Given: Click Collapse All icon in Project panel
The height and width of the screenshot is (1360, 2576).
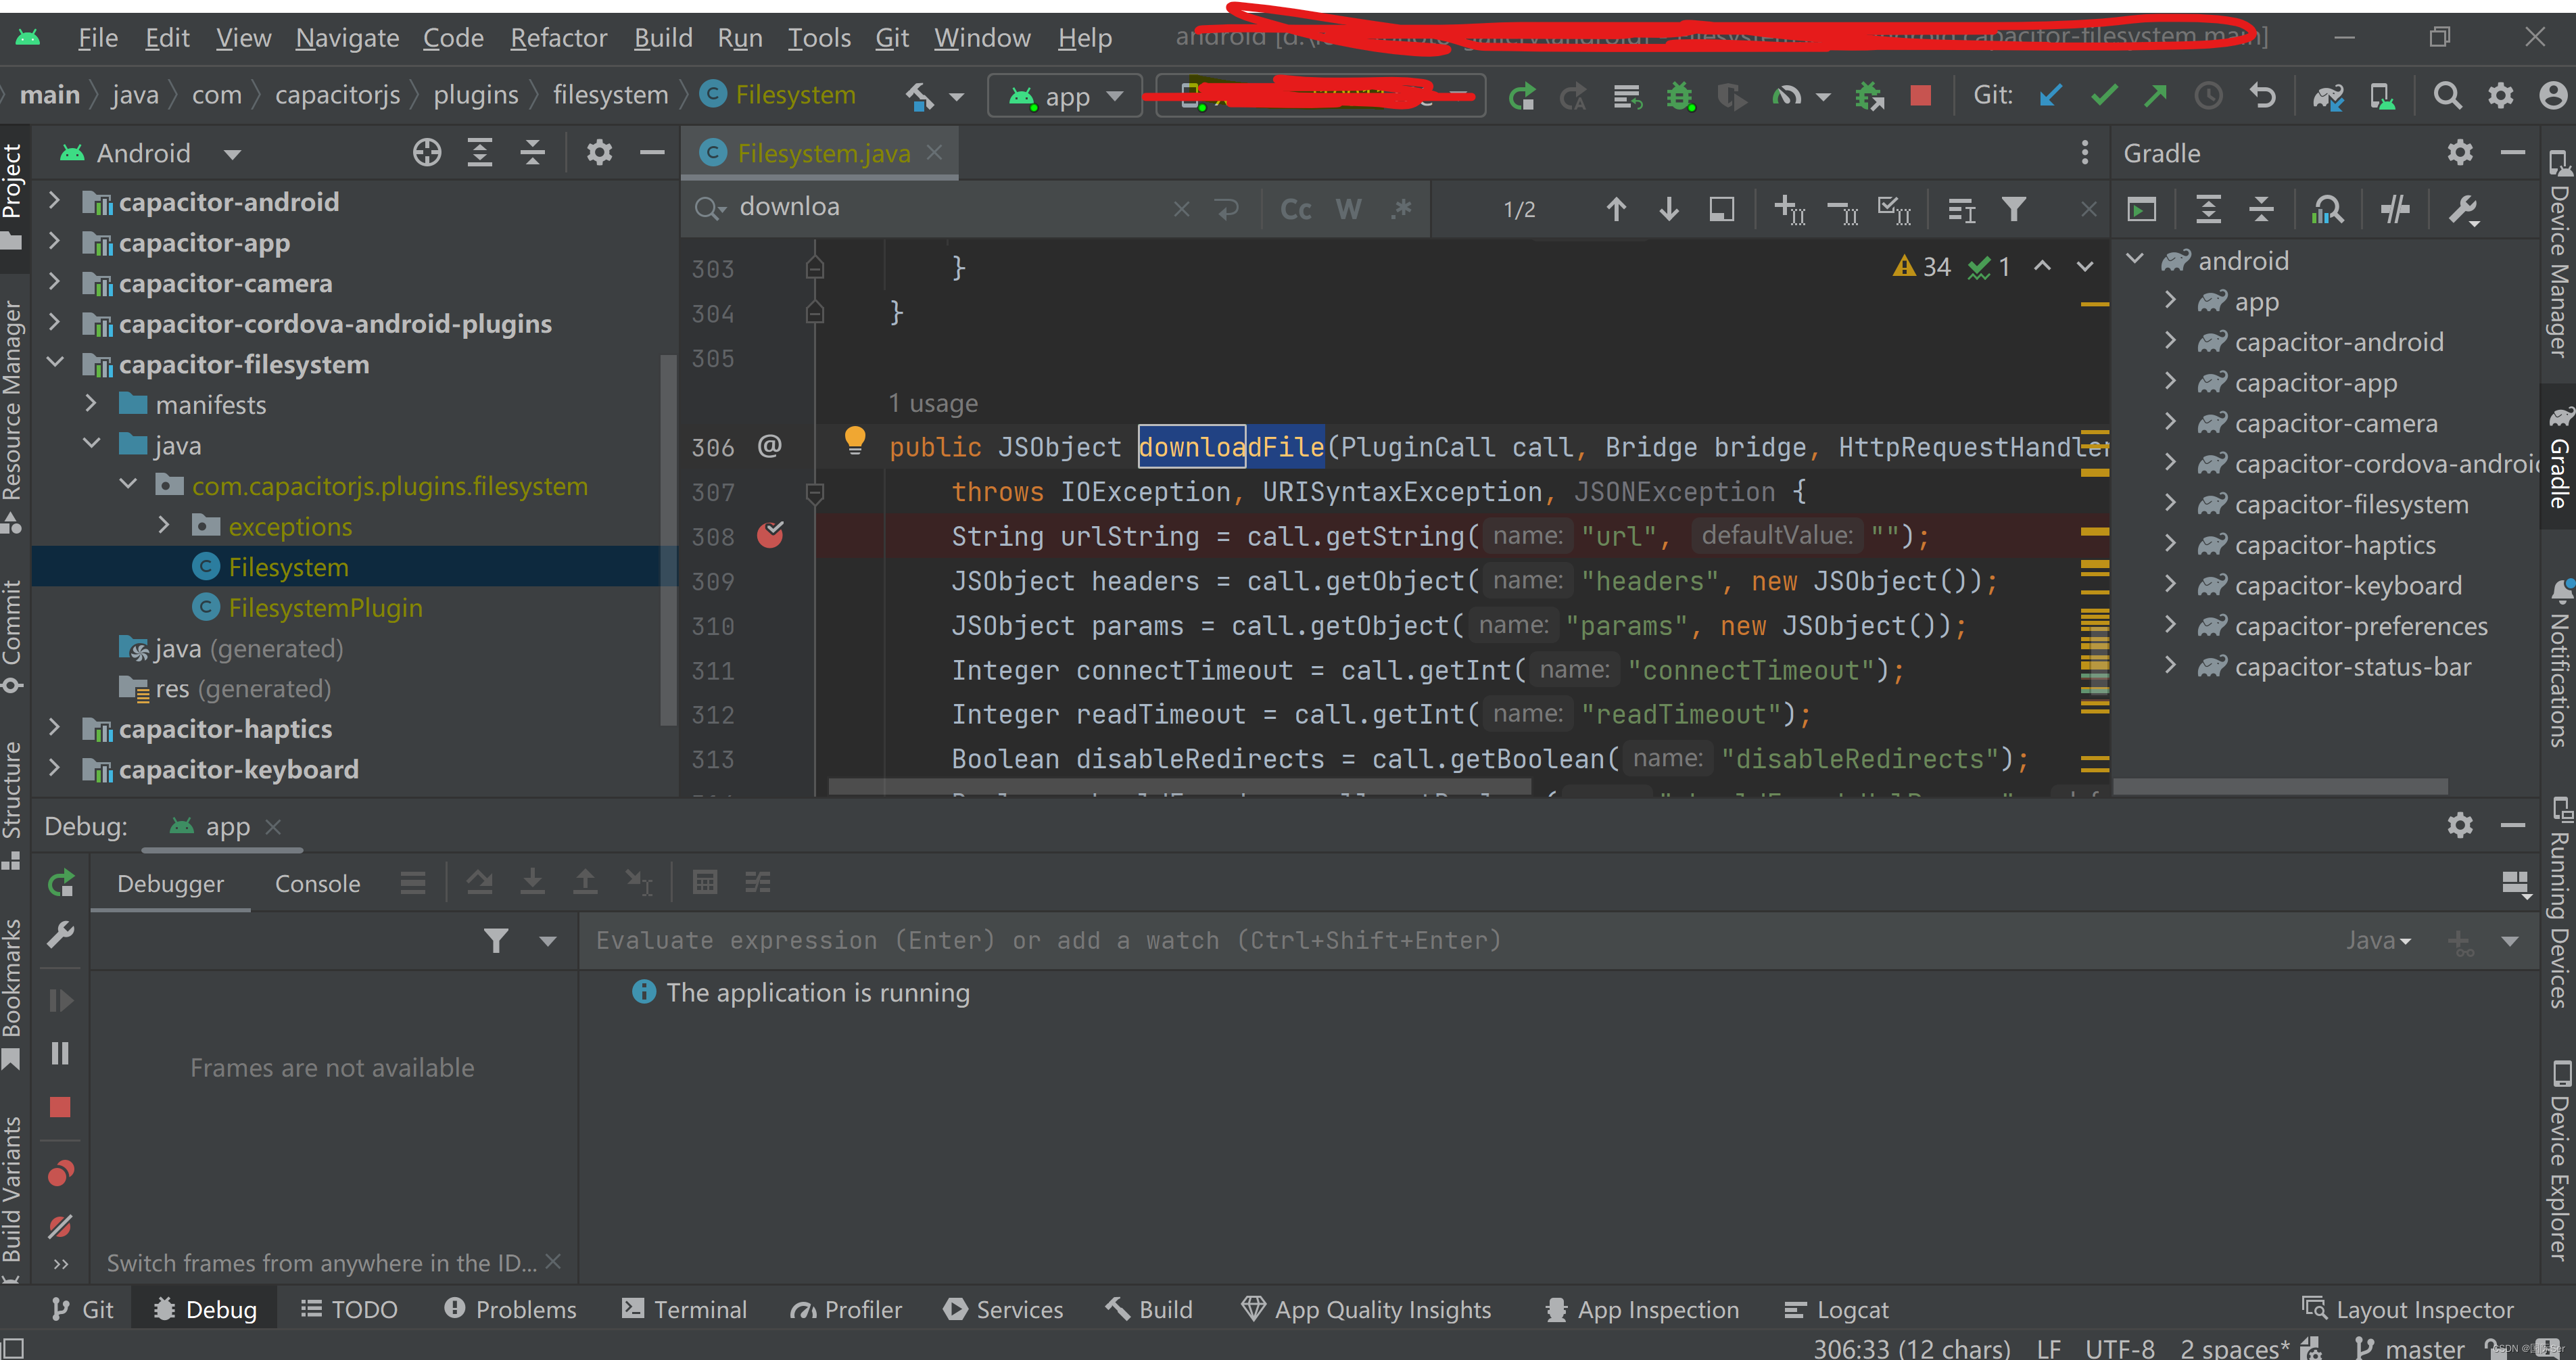Looking at the screenshot, I should 533,152.
